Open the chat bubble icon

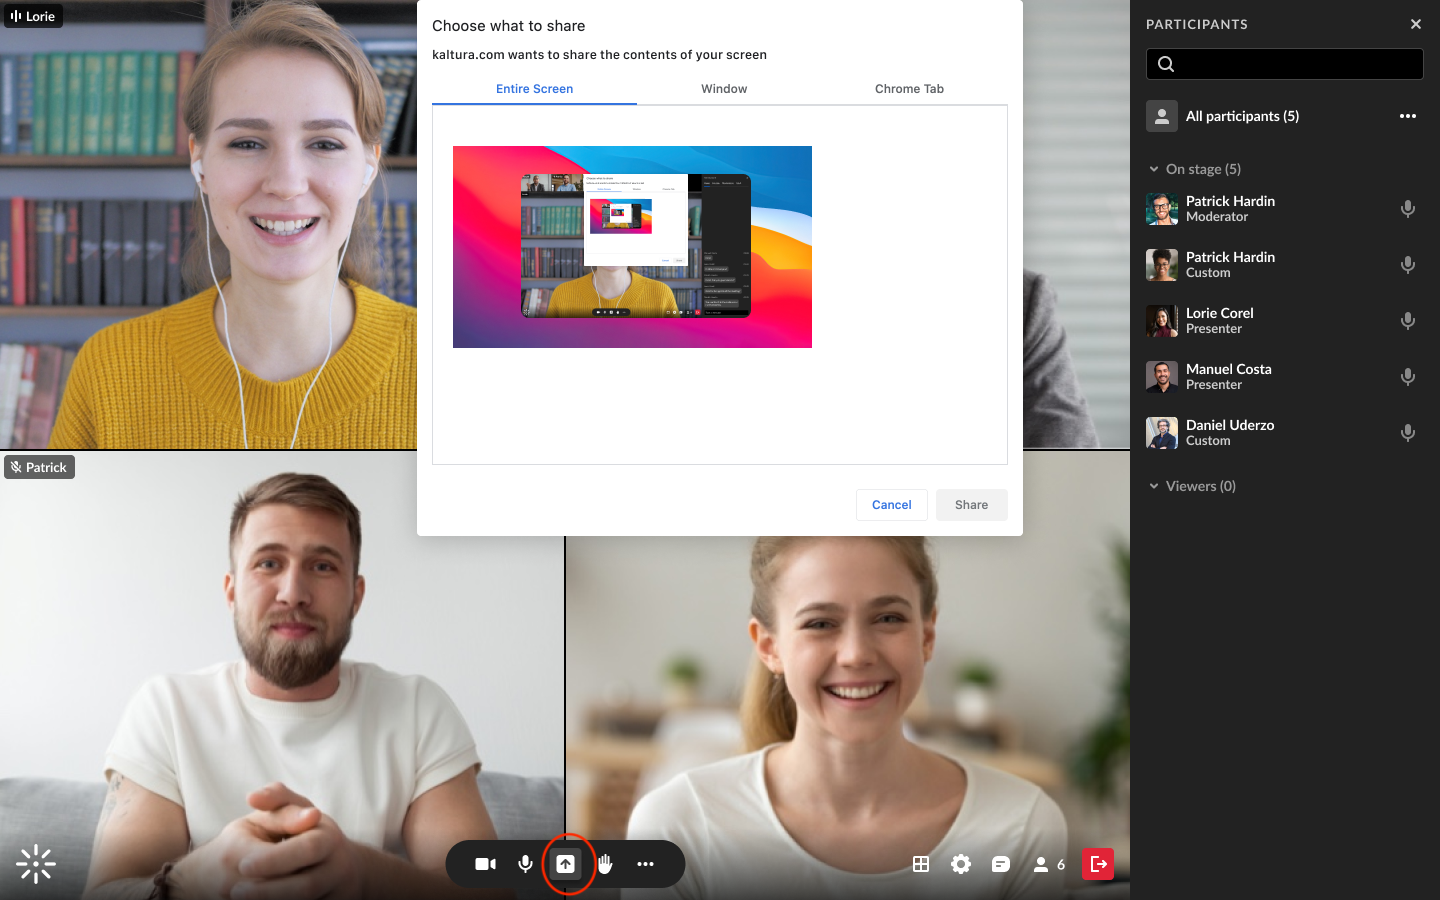point(1001,864)
